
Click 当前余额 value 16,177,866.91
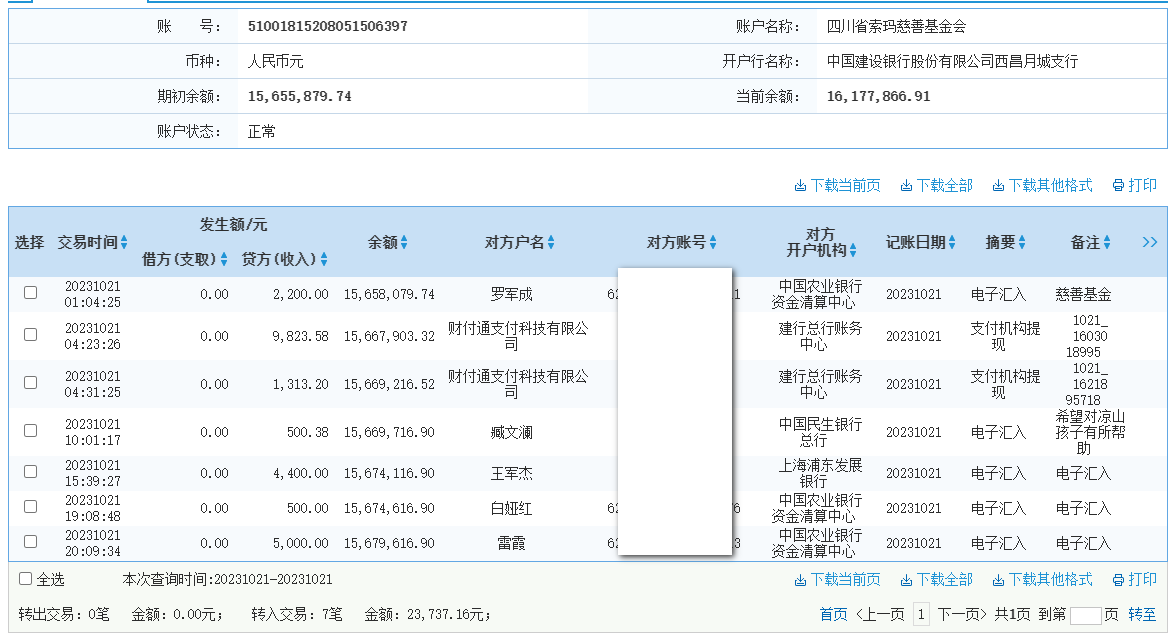878,96
